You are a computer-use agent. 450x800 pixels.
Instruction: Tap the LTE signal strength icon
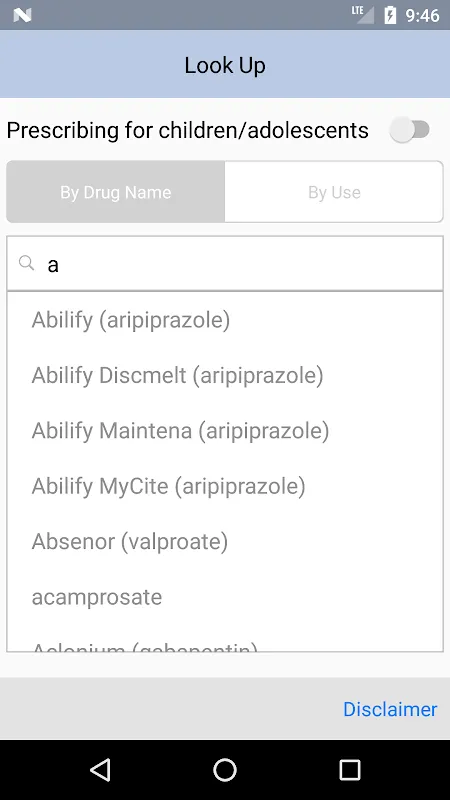click(362, 15)
